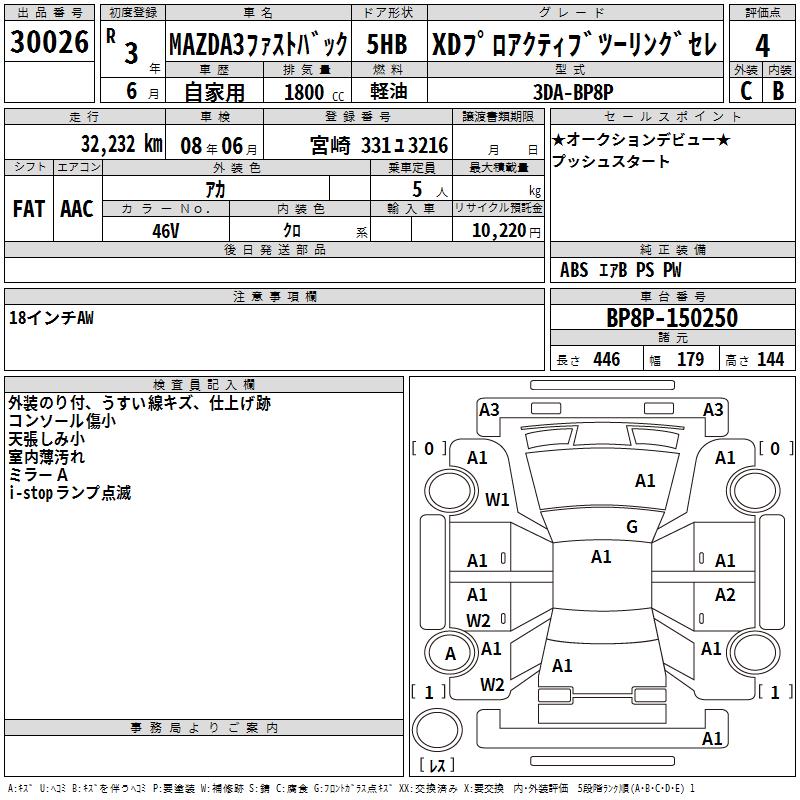Screen dimensions: 800x800
Task: Click the exterior grade C
Action: coord(746,91)
